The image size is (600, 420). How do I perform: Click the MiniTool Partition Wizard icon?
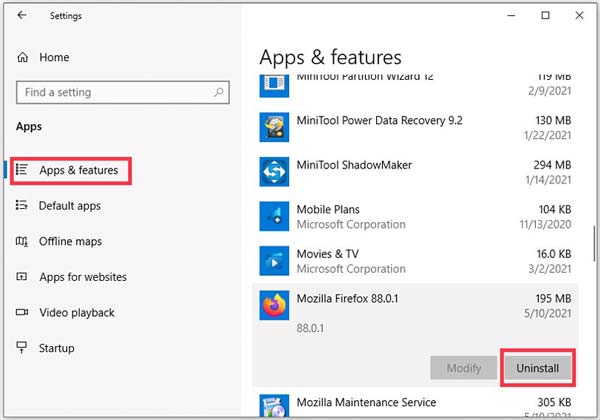273,84
